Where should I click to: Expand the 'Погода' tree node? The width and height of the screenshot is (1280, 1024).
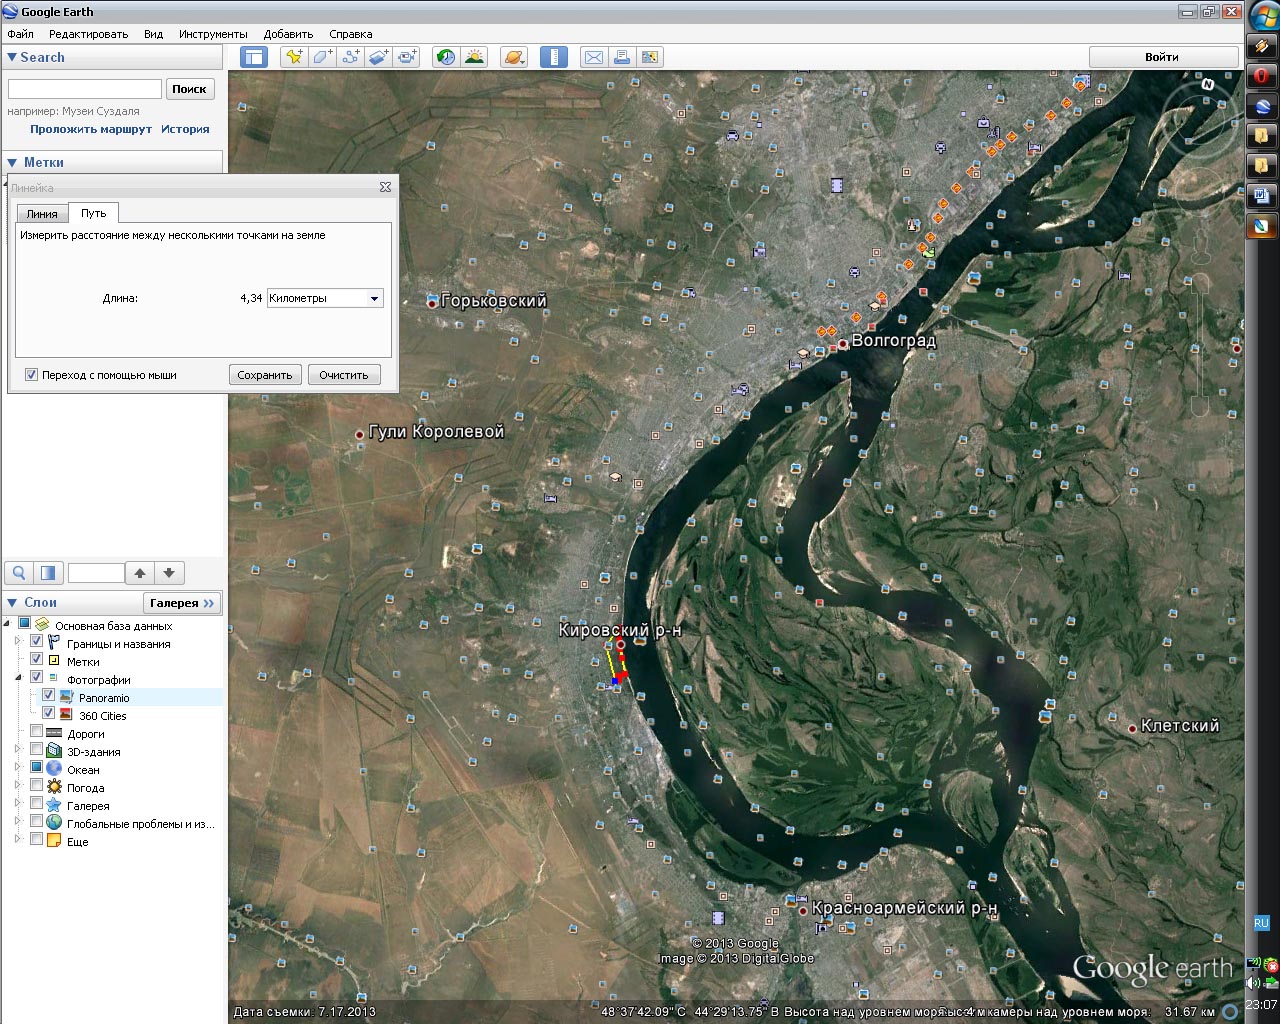point(17,787)
